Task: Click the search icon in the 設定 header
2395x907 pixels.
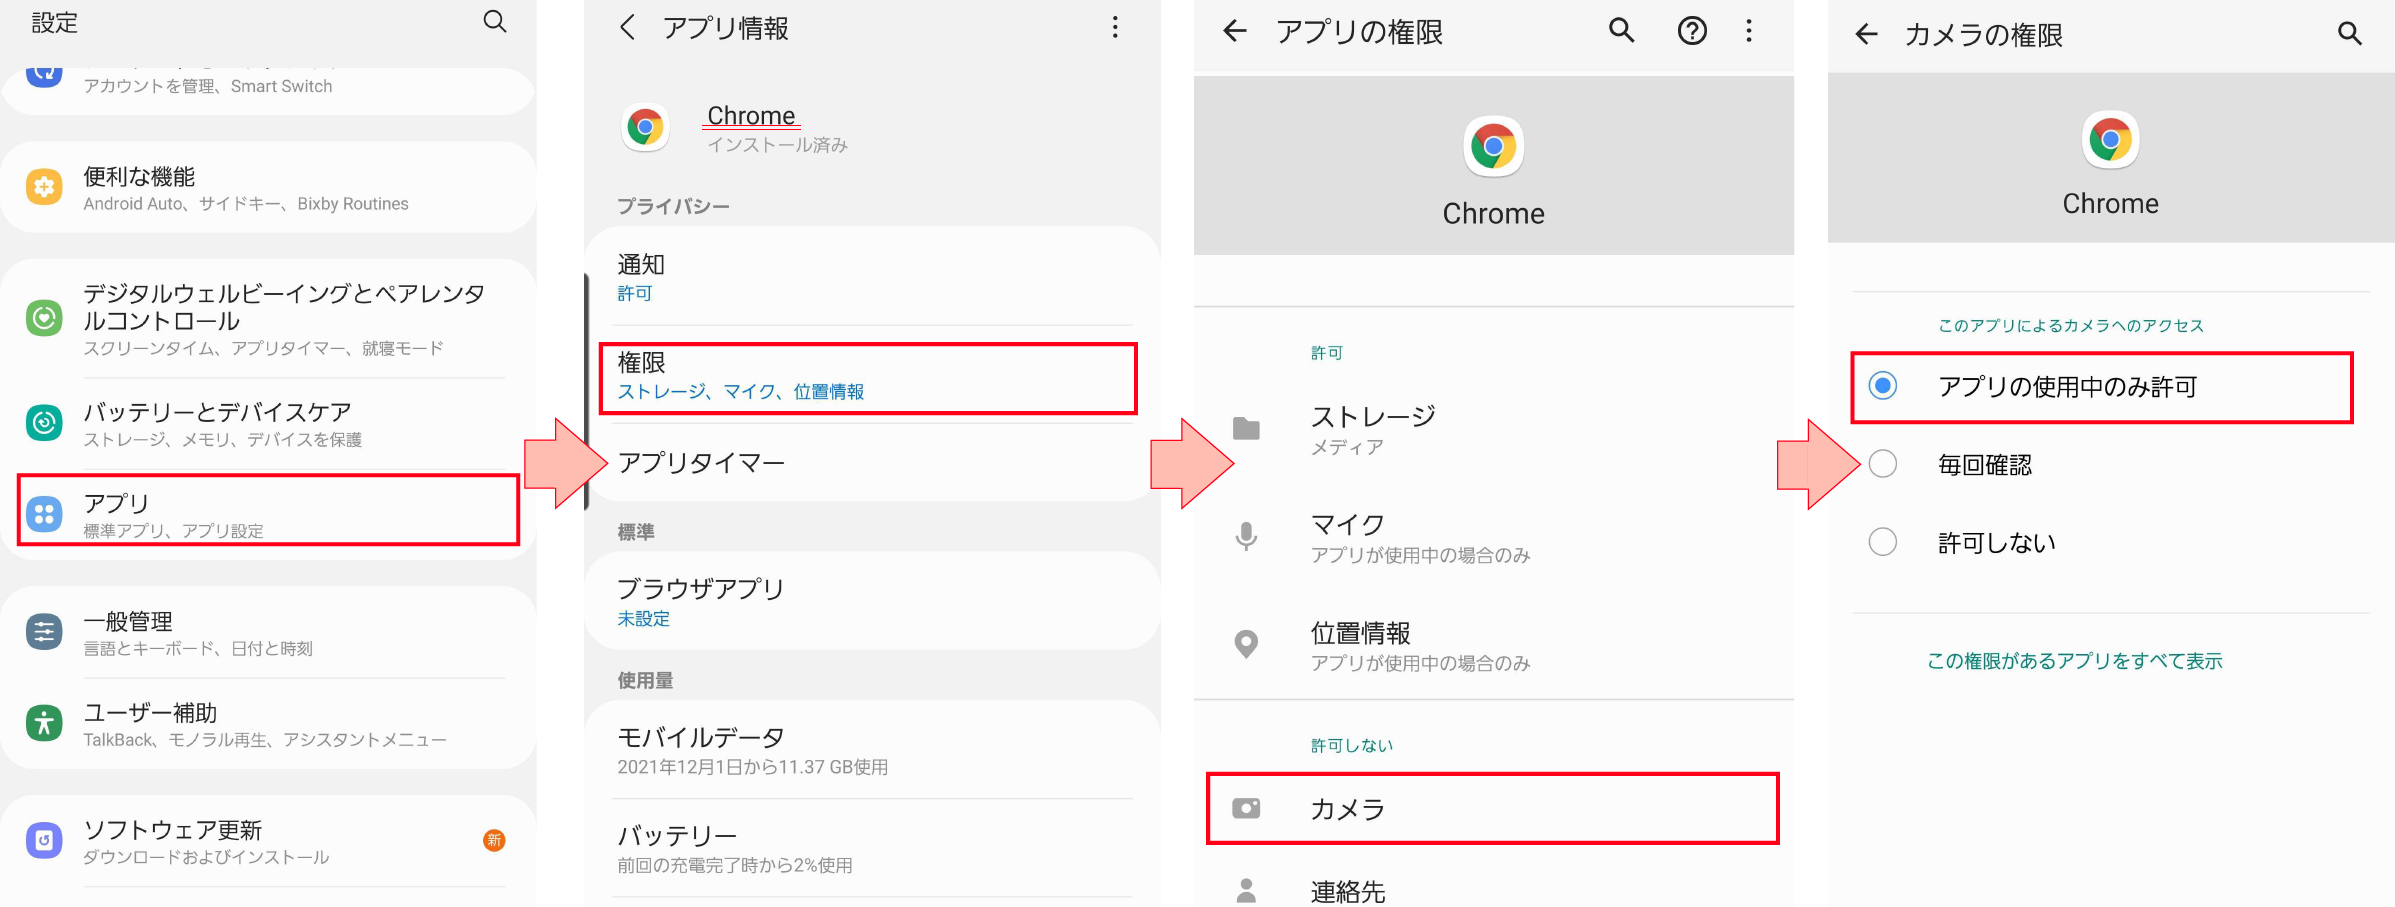Action: (x=495, y=22)
